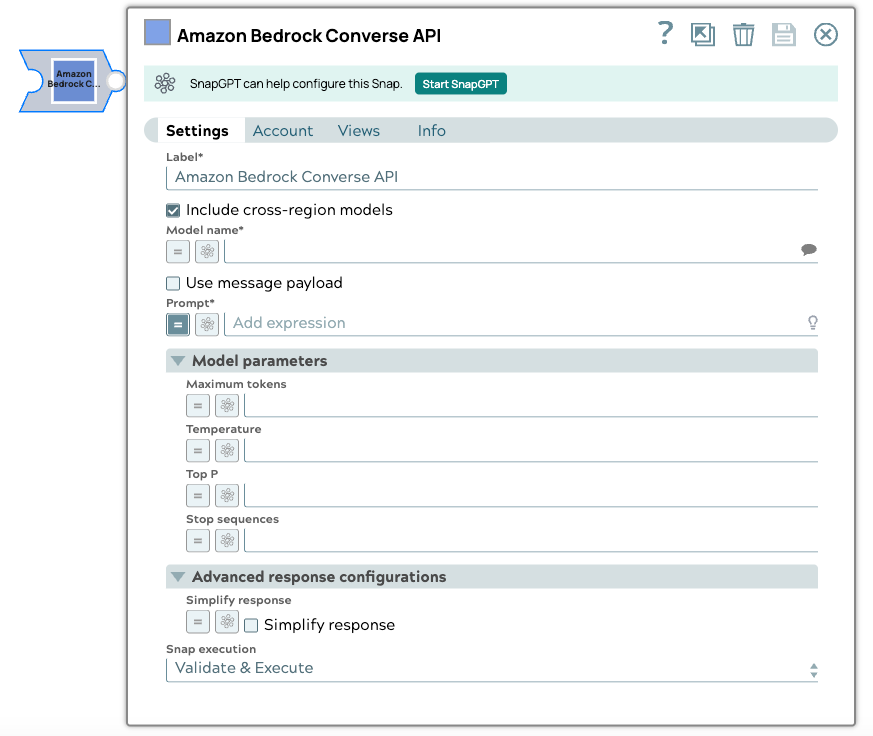Viewport: 873px width, 736px height.
Task: Click the lightbulb hint icon near Prompt
Action: (813, 322)
